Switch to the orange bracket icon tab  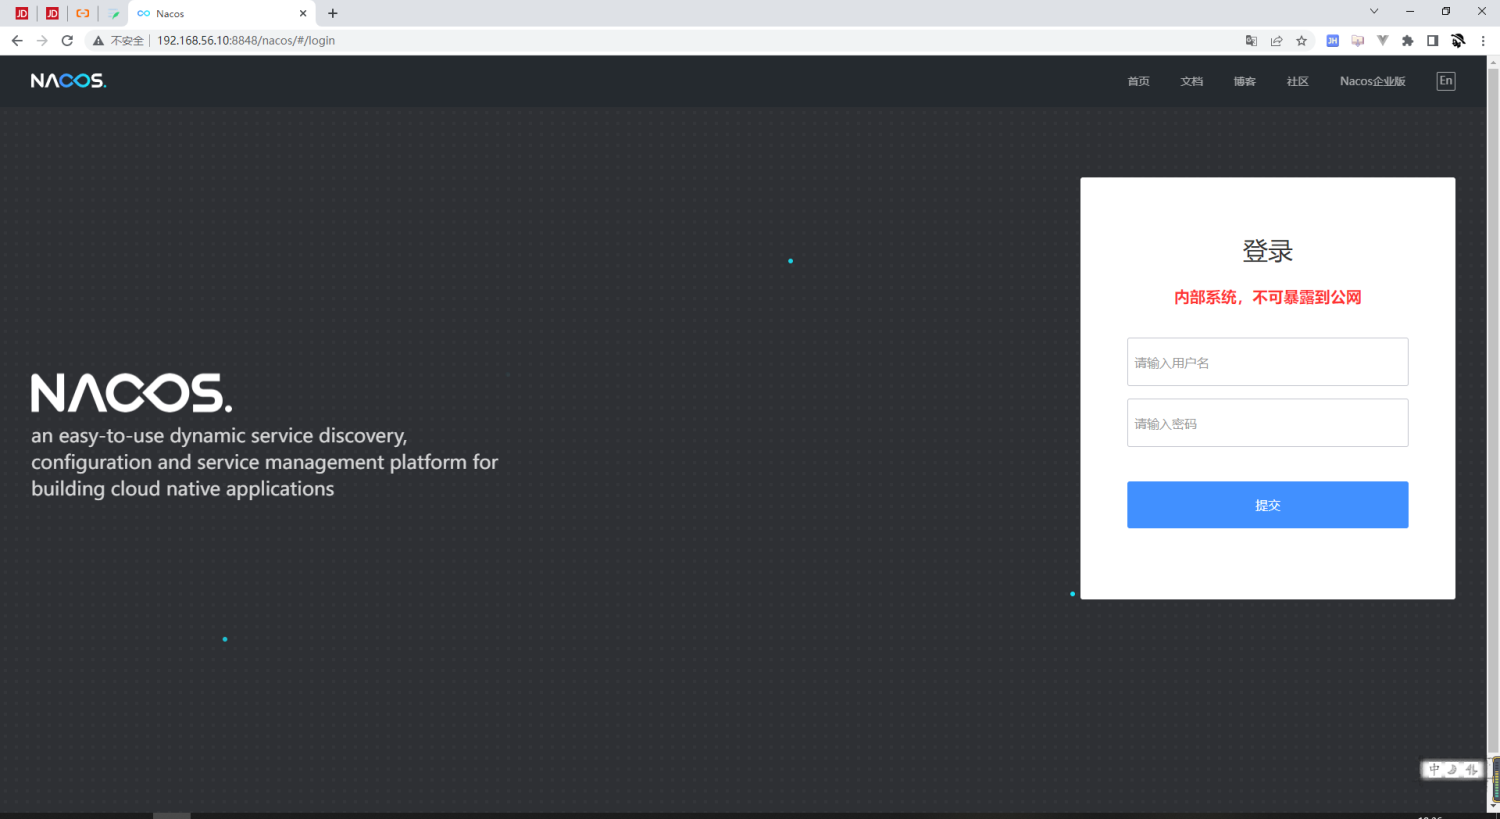click(x=83, y=13)
